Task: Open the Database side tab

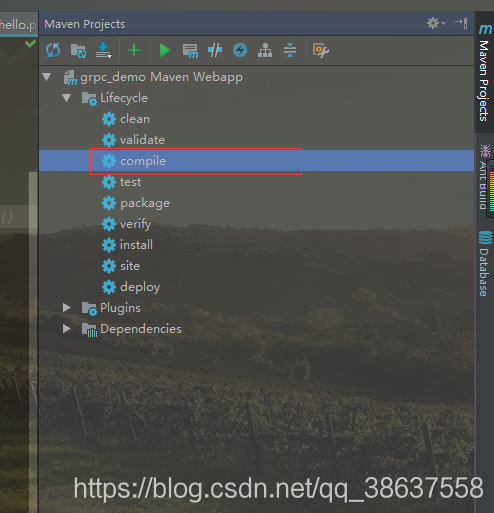Action: (x=484, y=263)
